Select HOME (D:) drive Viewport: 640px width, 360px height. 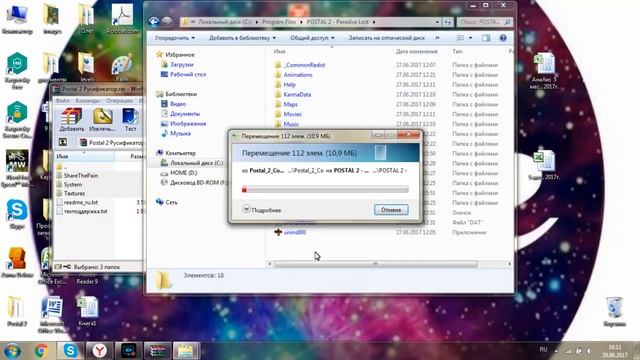click(184, 173)
